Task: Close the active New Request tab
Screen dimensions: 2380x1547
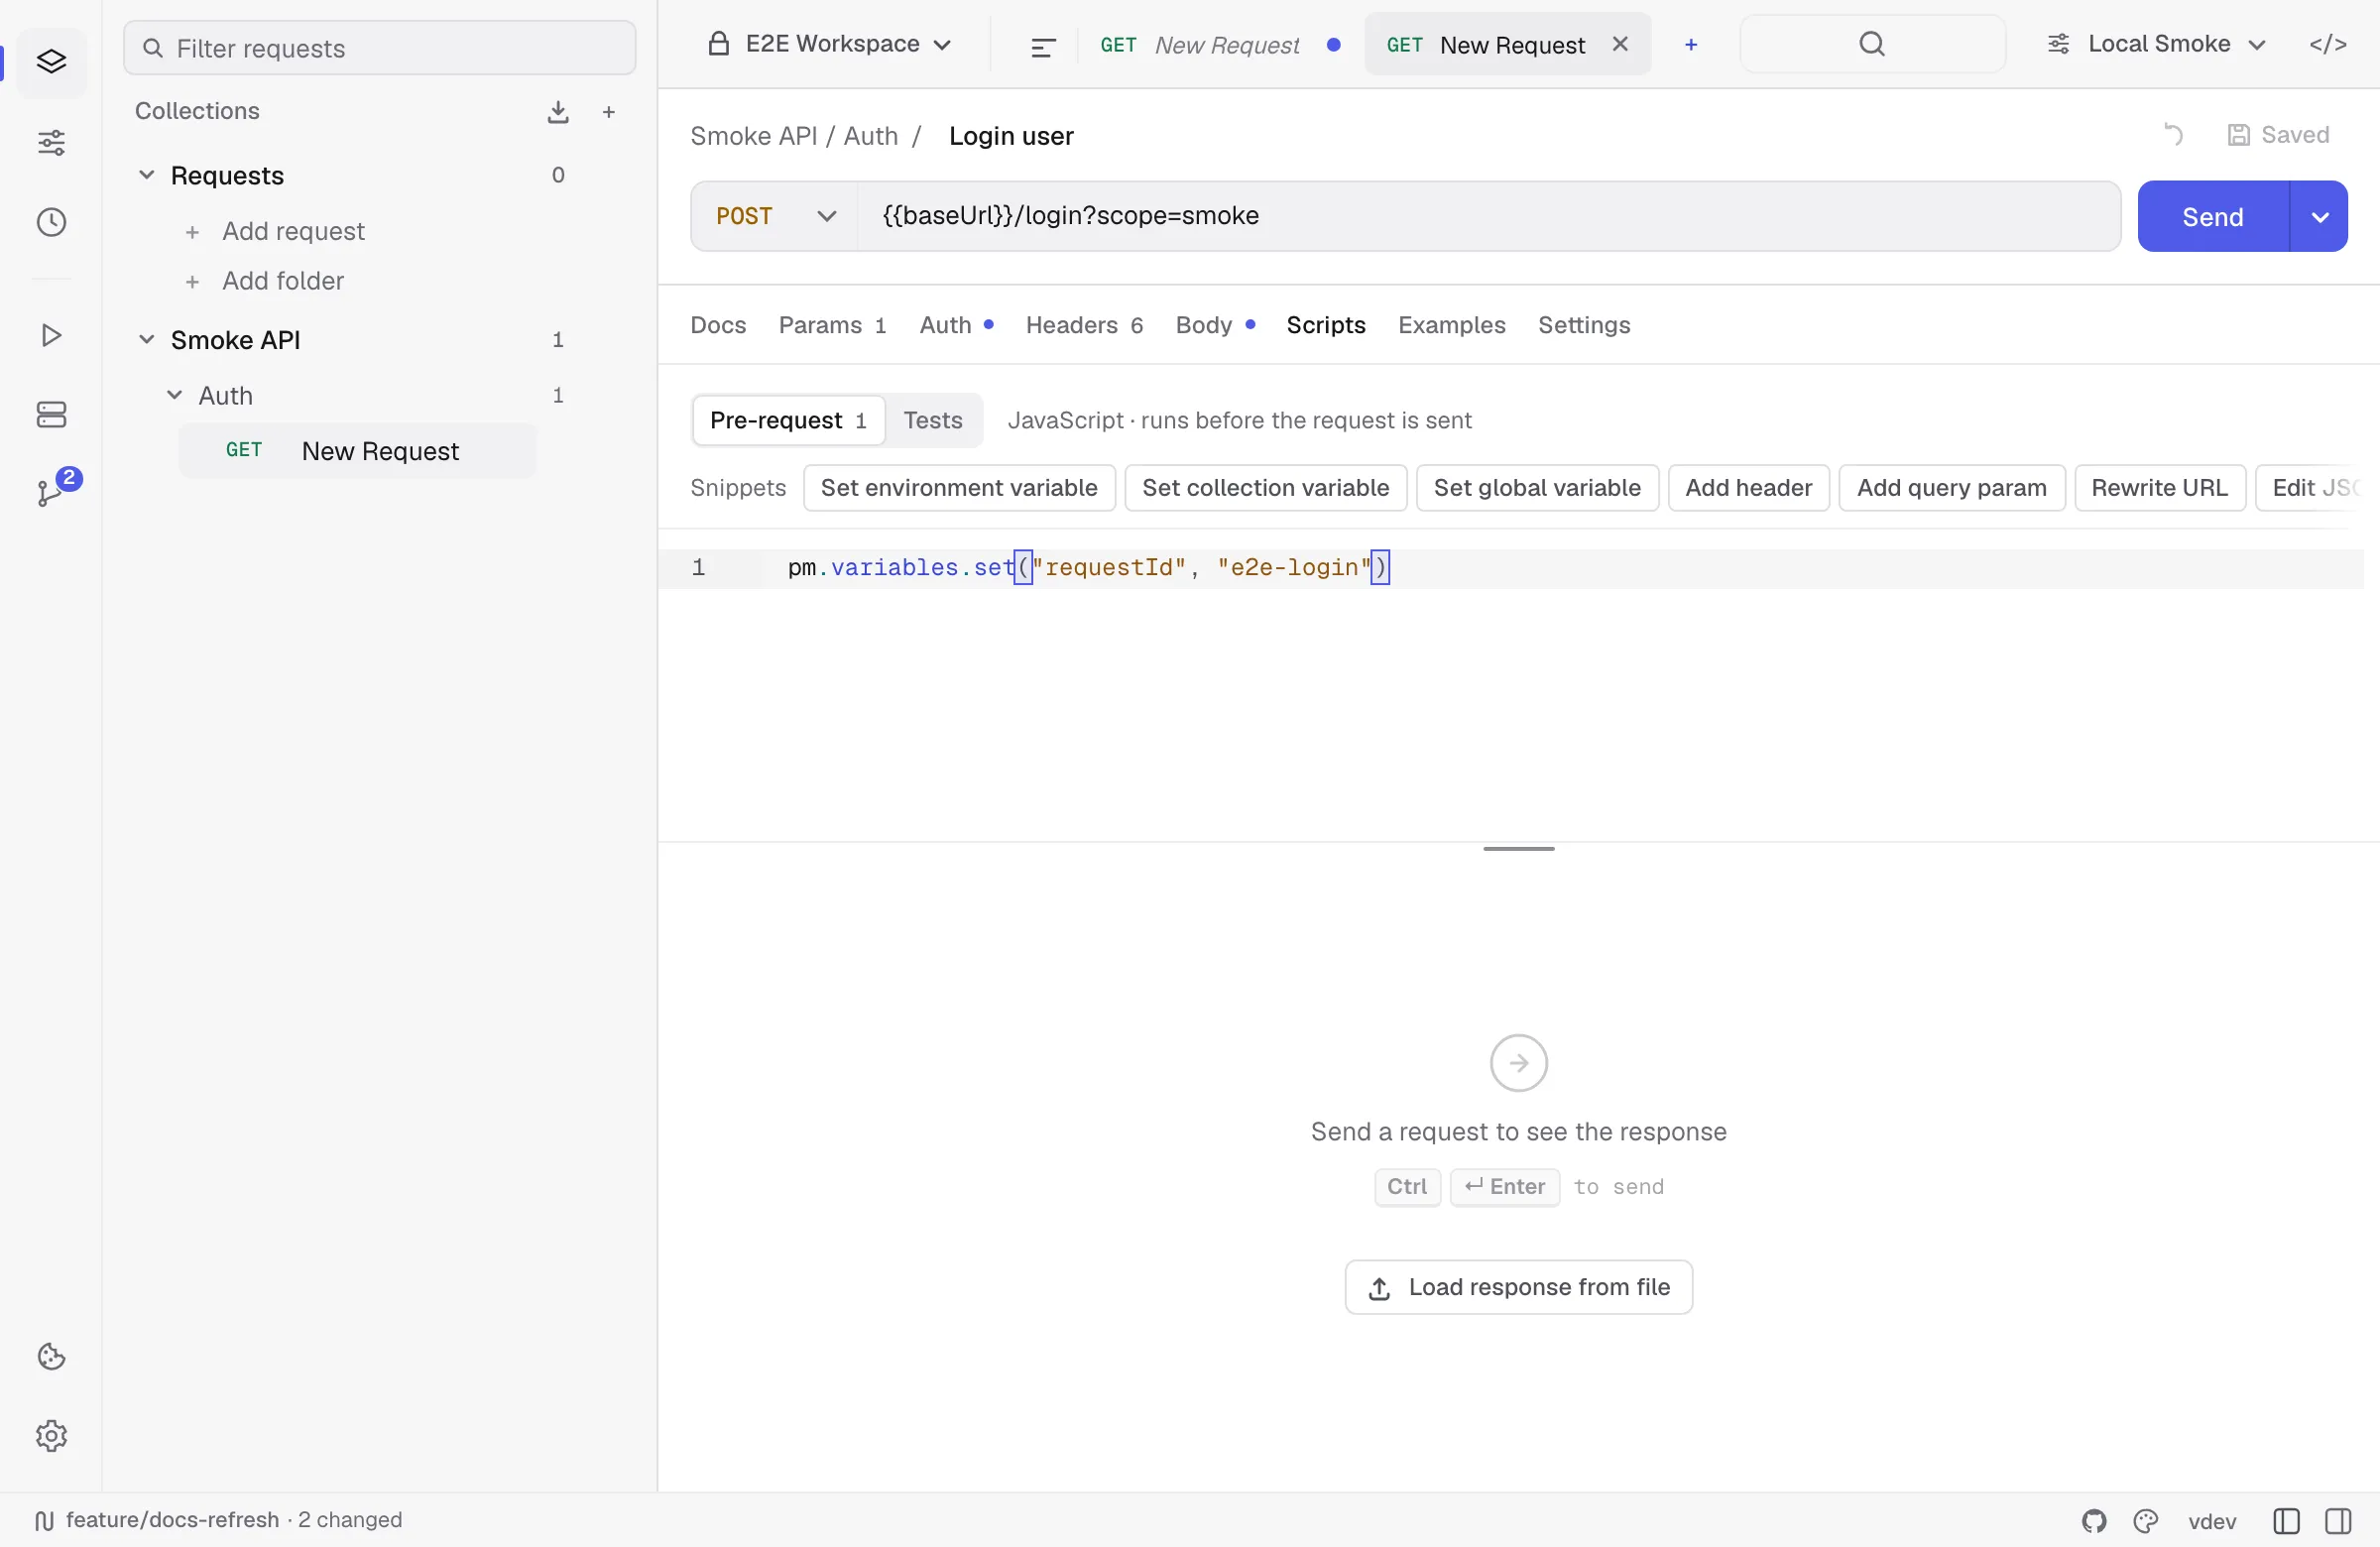Action: click(x=1620, y=44)
